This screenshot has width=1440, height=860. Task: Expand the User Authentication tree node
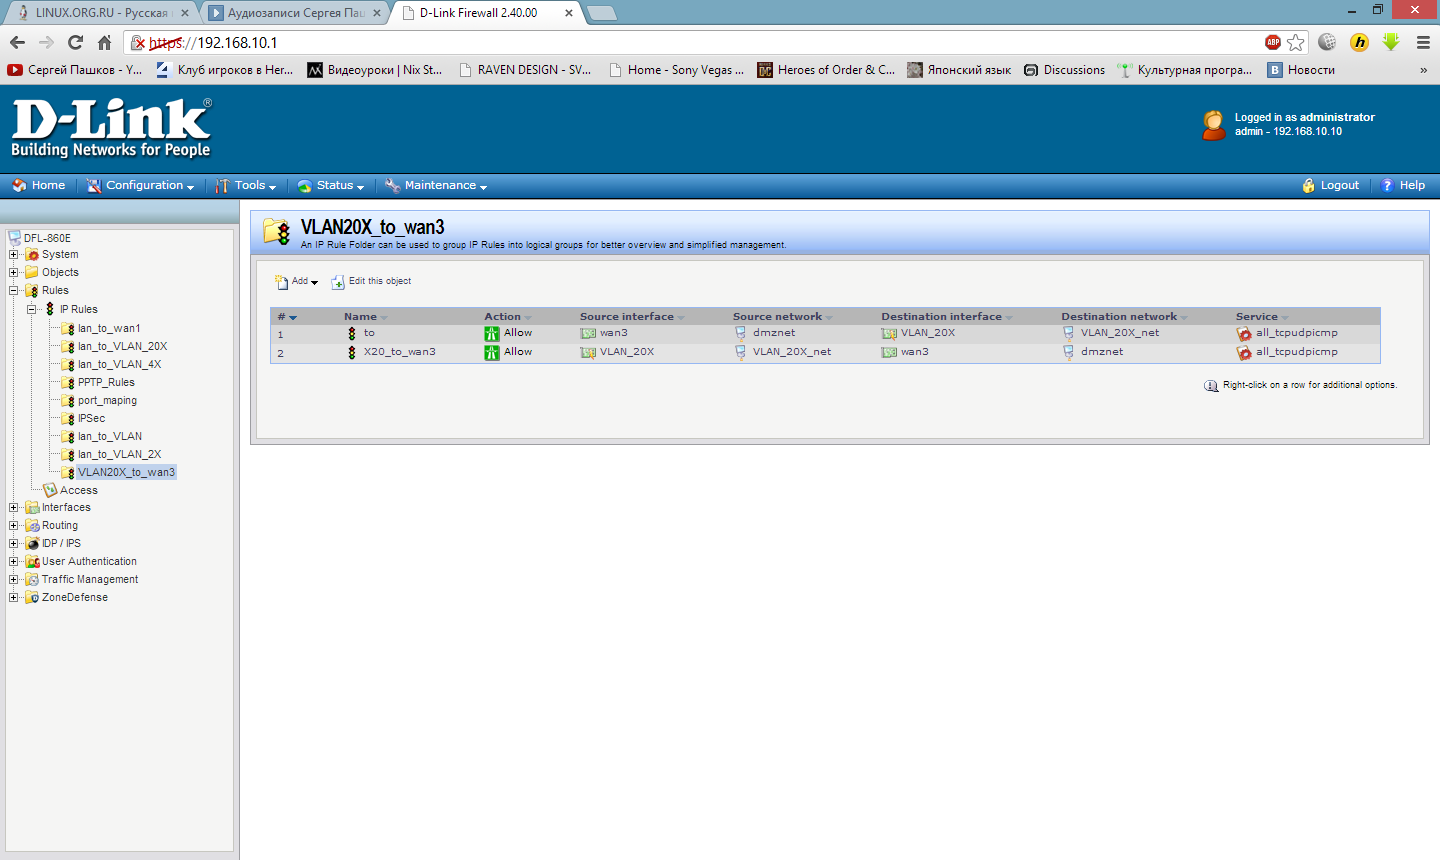point(14,562)
